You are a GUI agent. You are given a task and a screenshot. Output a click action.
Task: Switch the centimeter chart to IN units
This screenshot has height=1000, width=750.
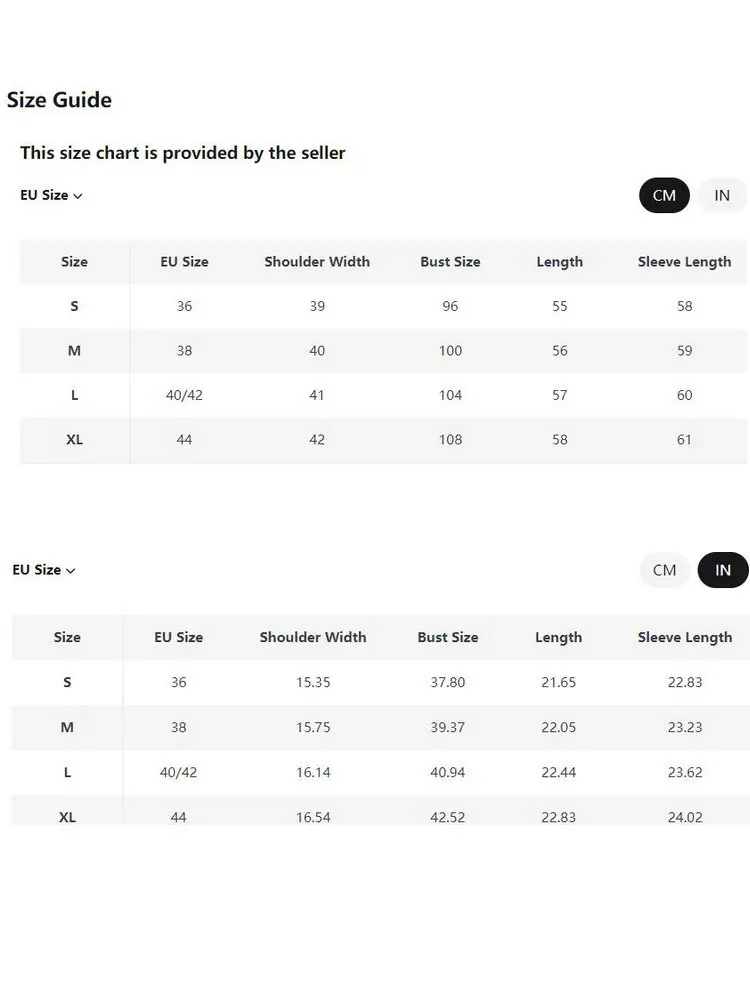click(x=722, y=195)
